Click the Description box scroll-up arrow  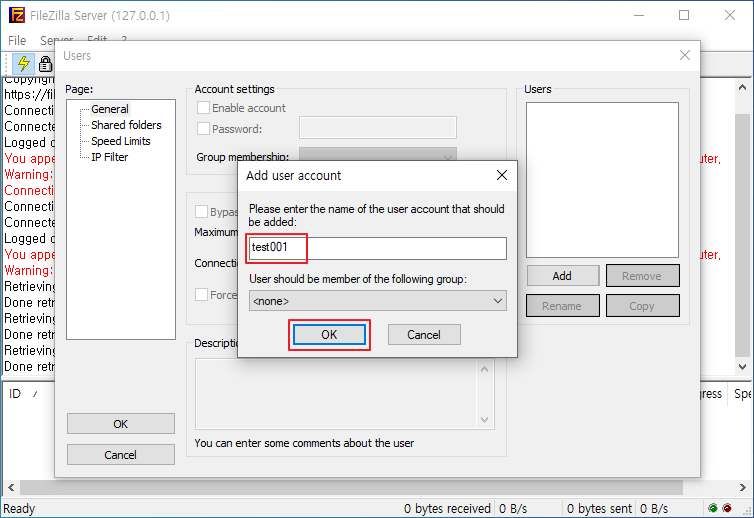click(485, 369)
